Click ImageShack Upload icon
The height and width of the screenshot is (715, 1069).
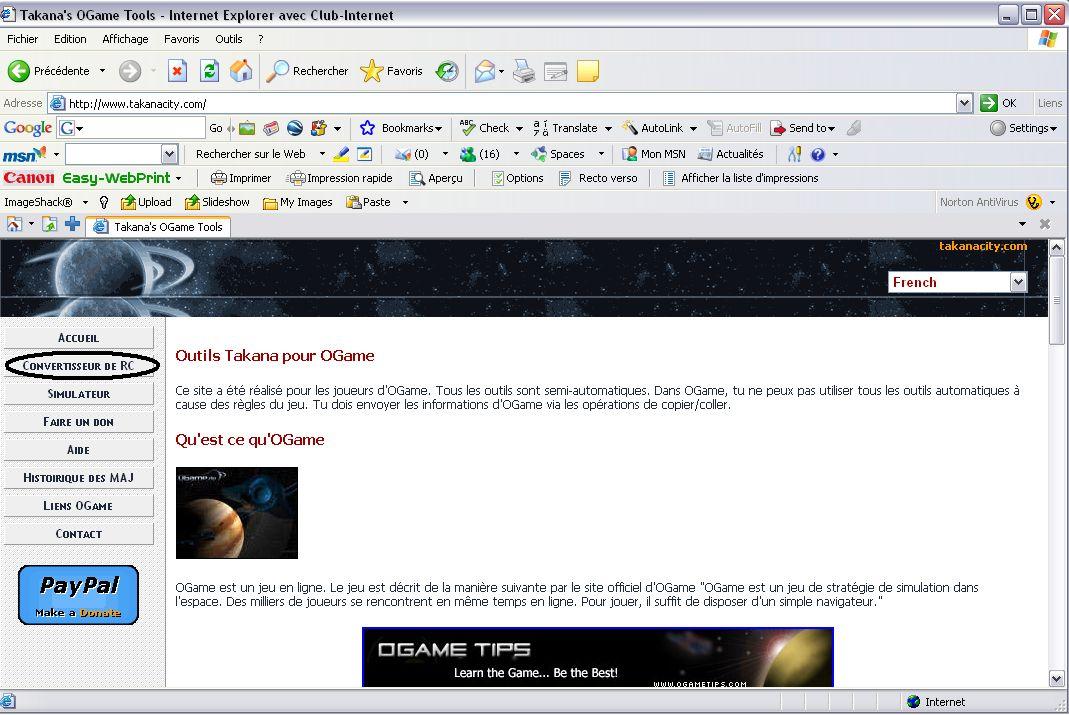click(146, 202)
